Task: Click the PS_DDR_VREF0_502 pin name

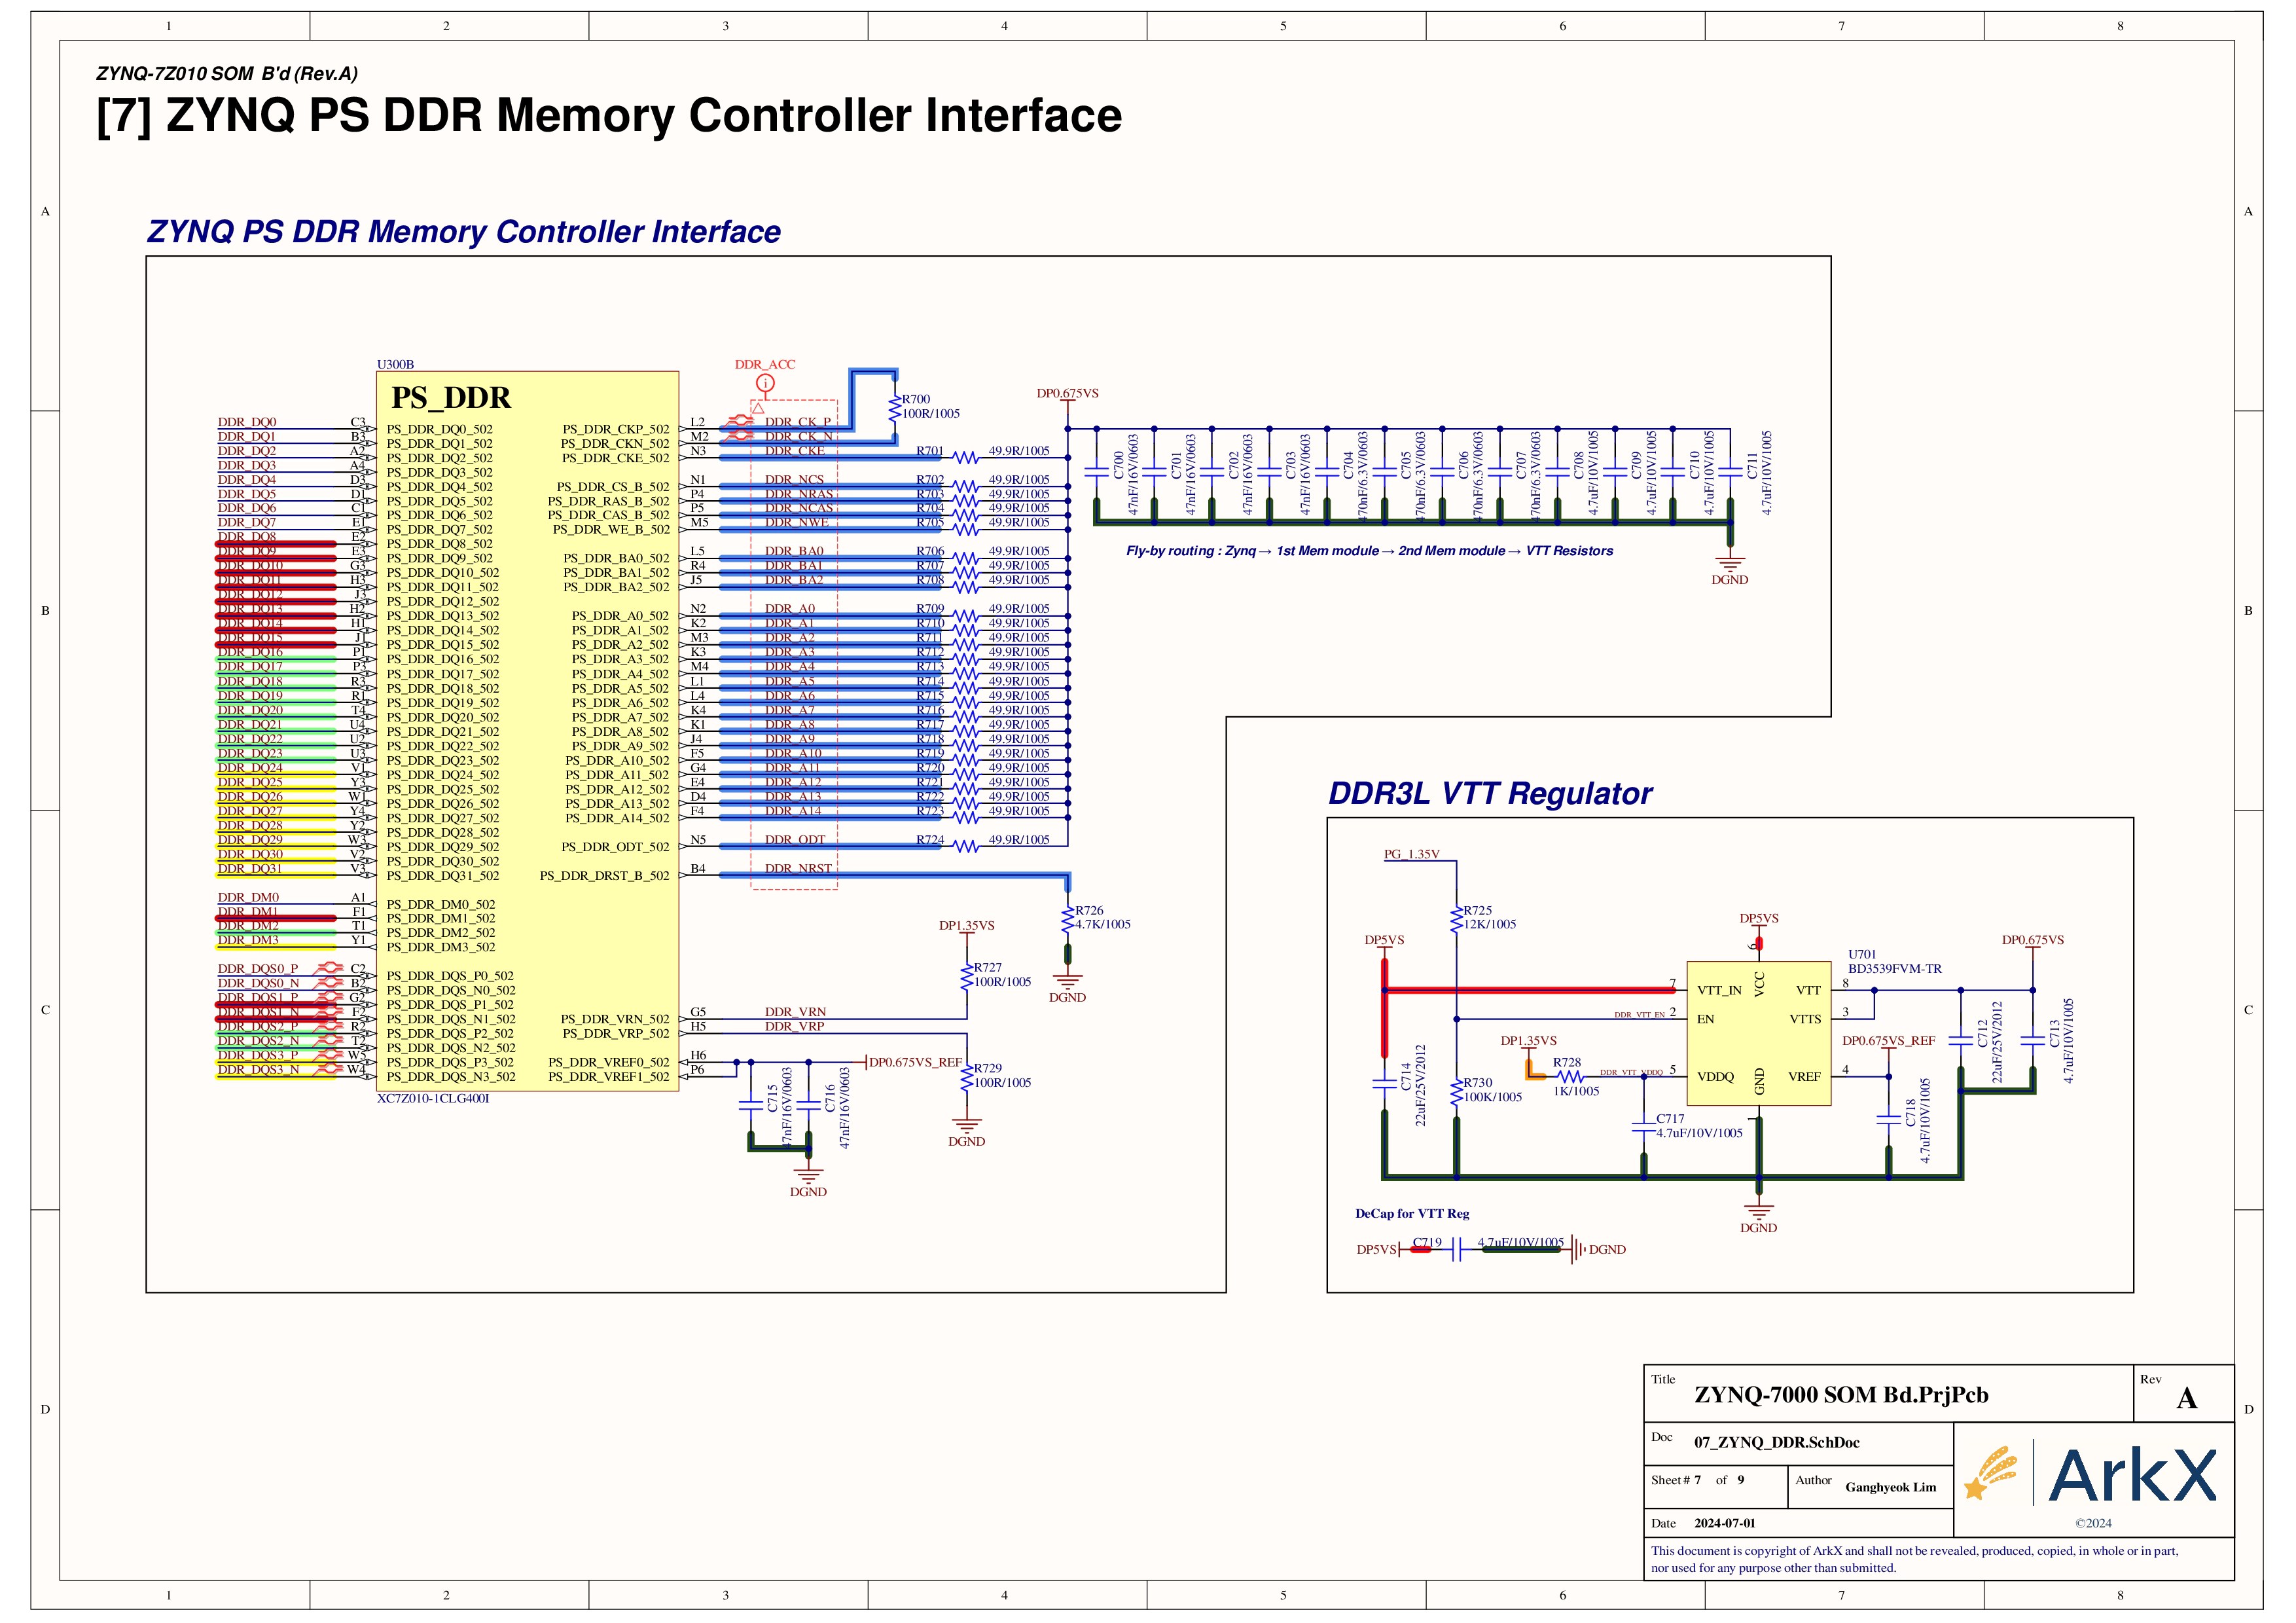Action: [609, 1062]
